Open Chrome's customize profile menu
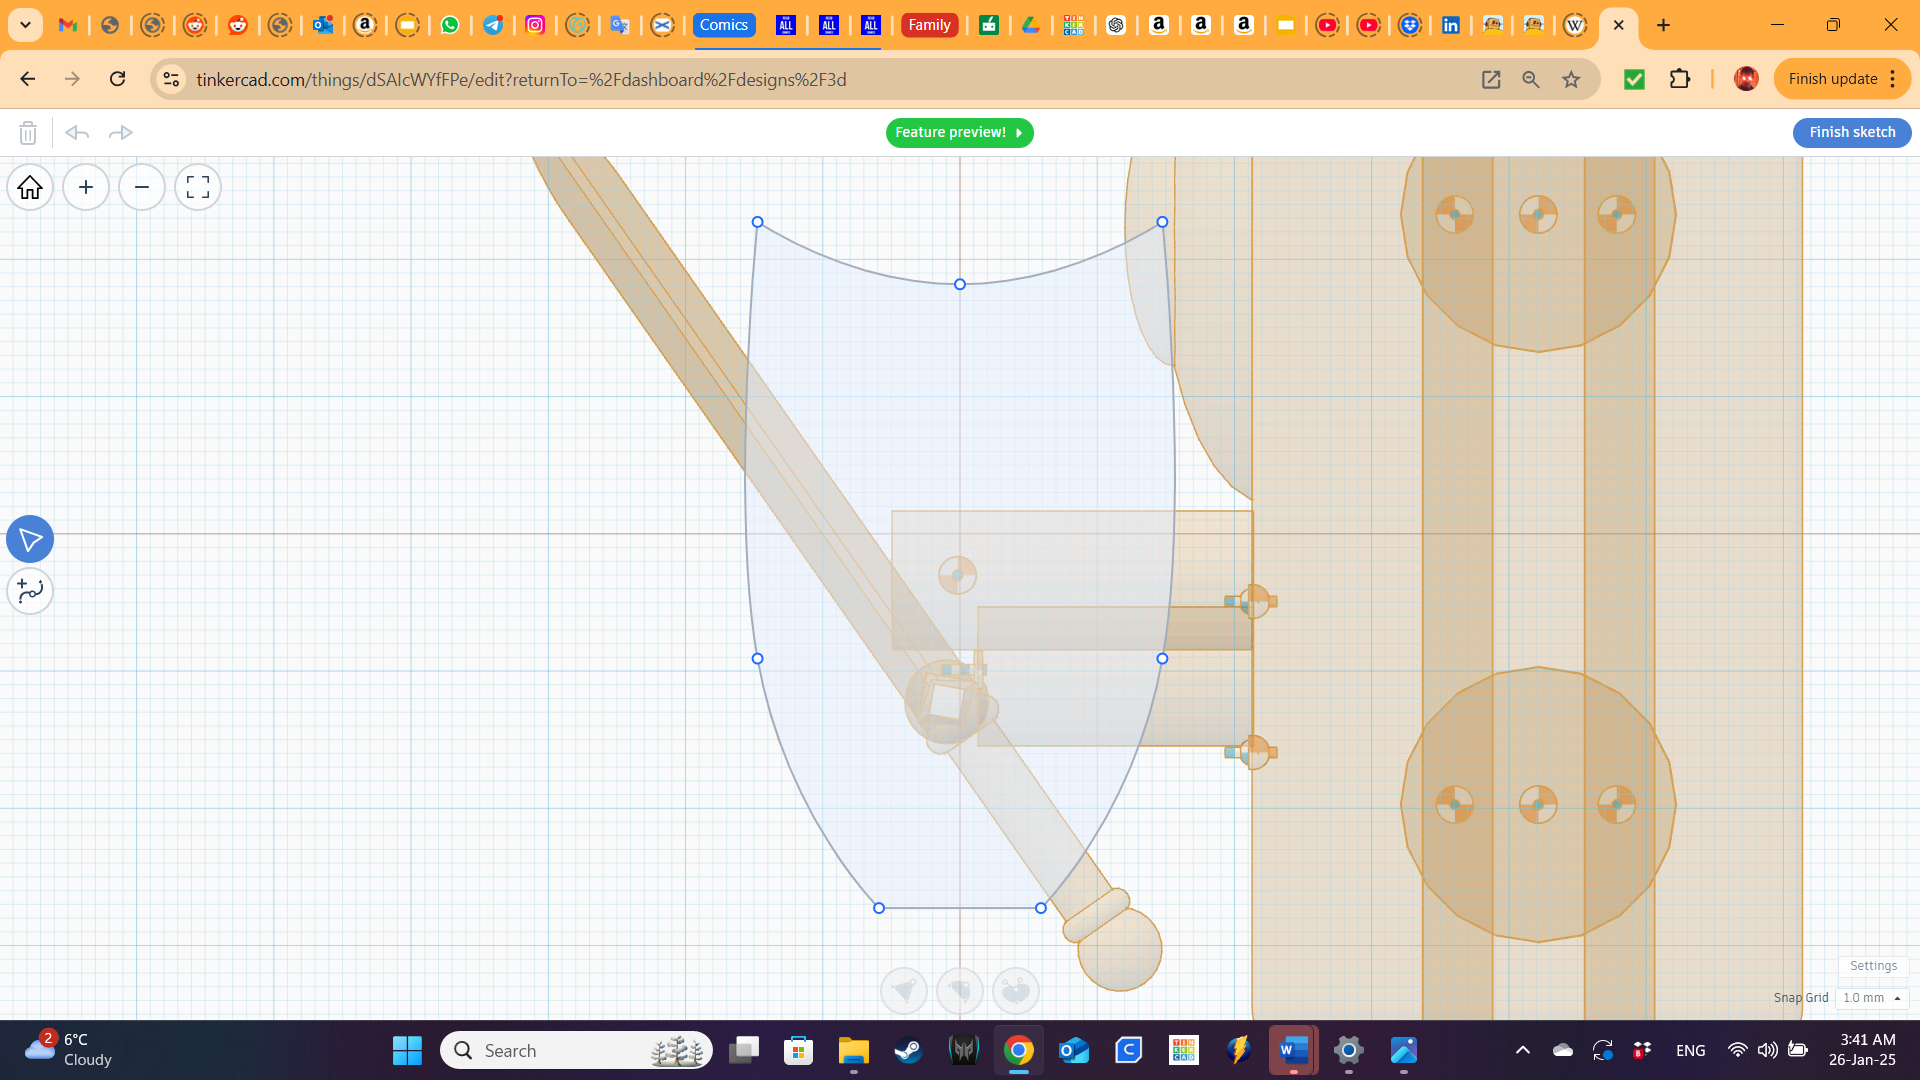Viewport: 1920px width, 1080px height. 1746,79
